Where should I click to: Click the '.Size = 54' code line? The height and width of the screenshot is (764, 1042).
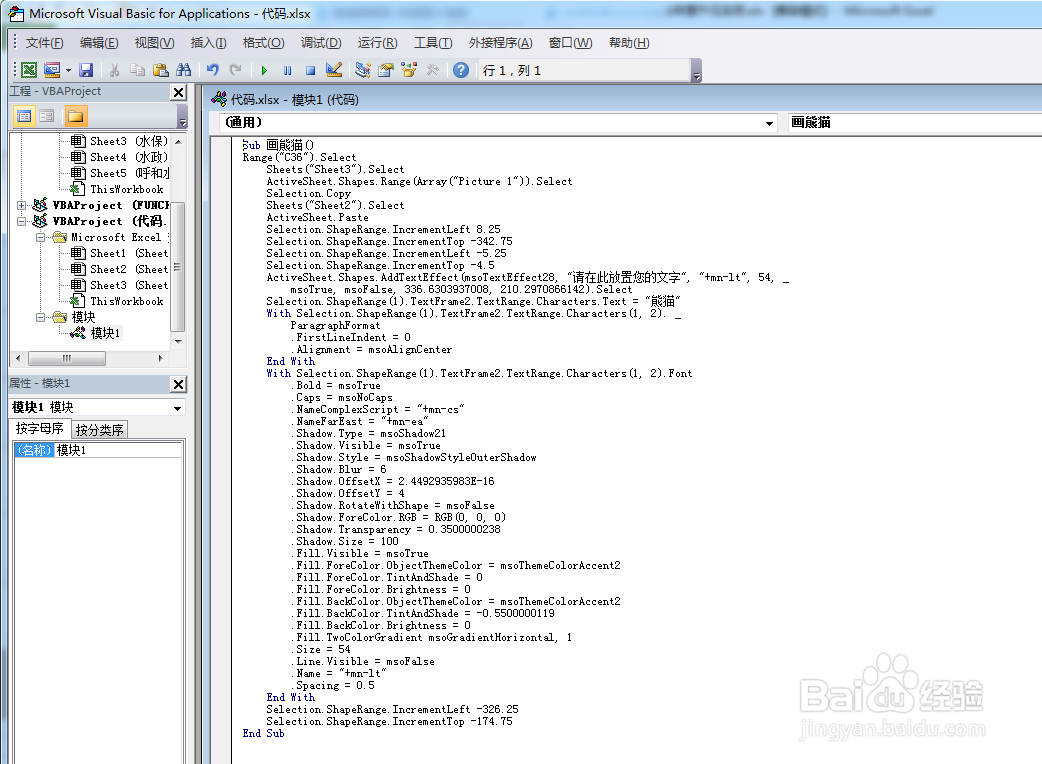pos(320,649)
